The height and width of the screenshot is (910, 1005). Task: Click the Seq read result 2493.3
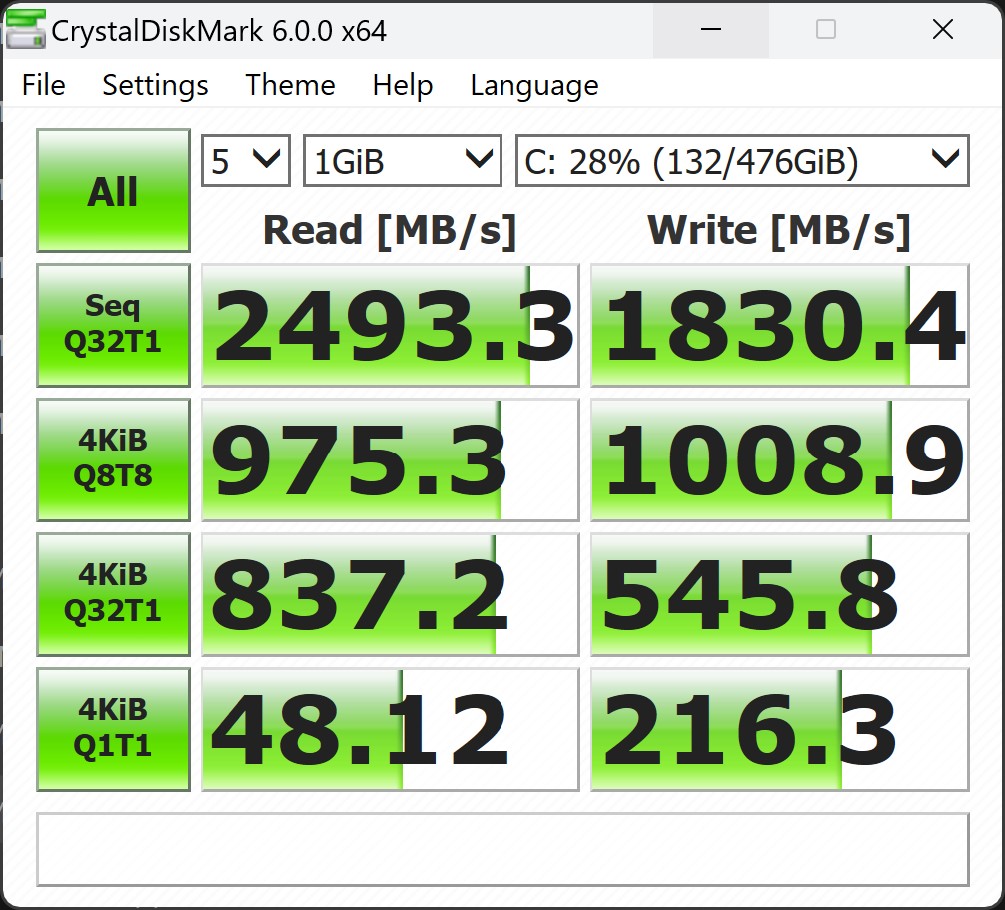pyautogui.click(x=390, y=325)
